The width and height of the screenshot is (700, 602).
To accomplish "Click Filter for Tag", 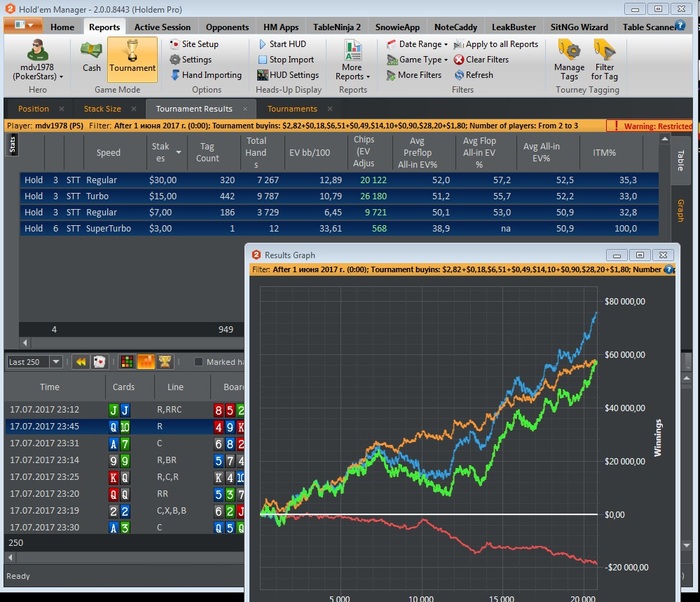I will point(604,60).
